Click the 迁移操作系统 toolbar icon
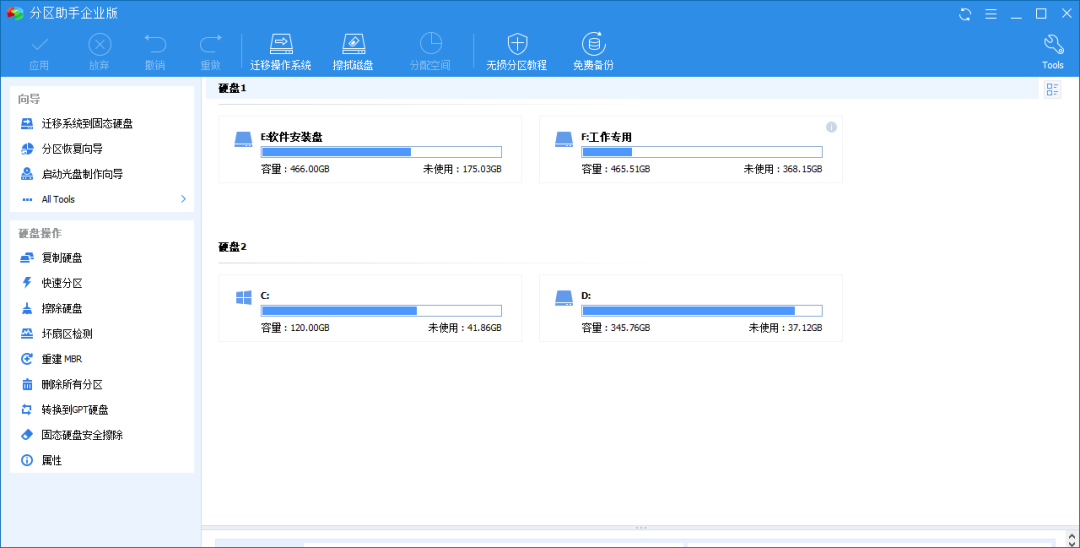The image size is (1080, 548). [281, 44]
